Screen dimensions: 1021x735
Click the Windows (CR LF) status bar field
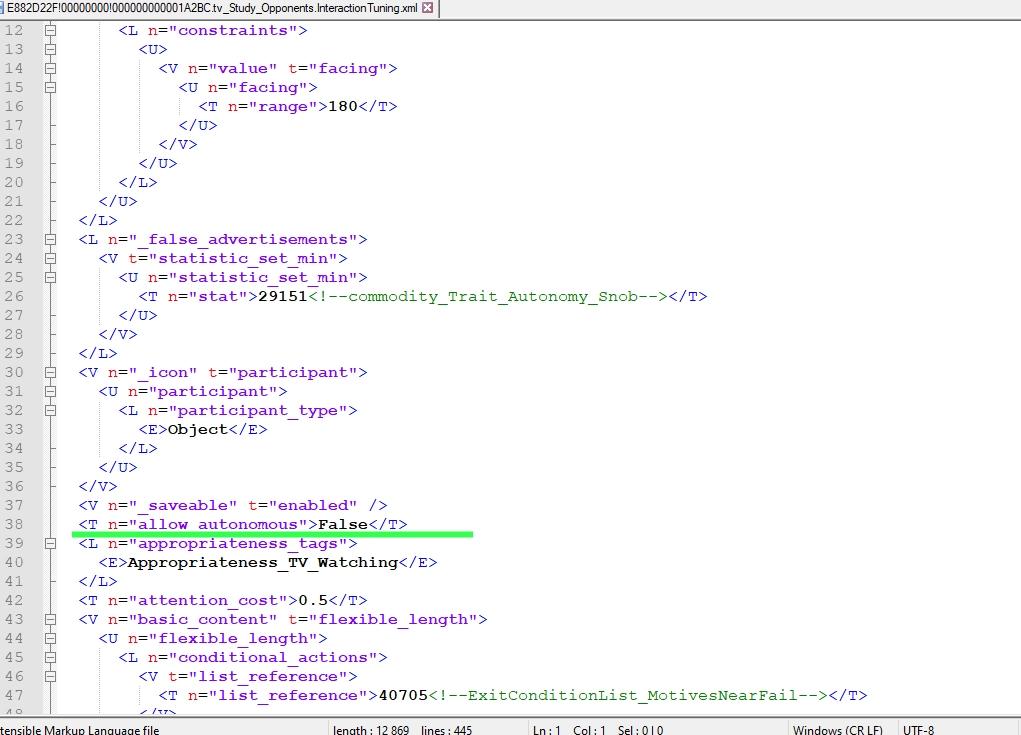[x=837, y=729]
